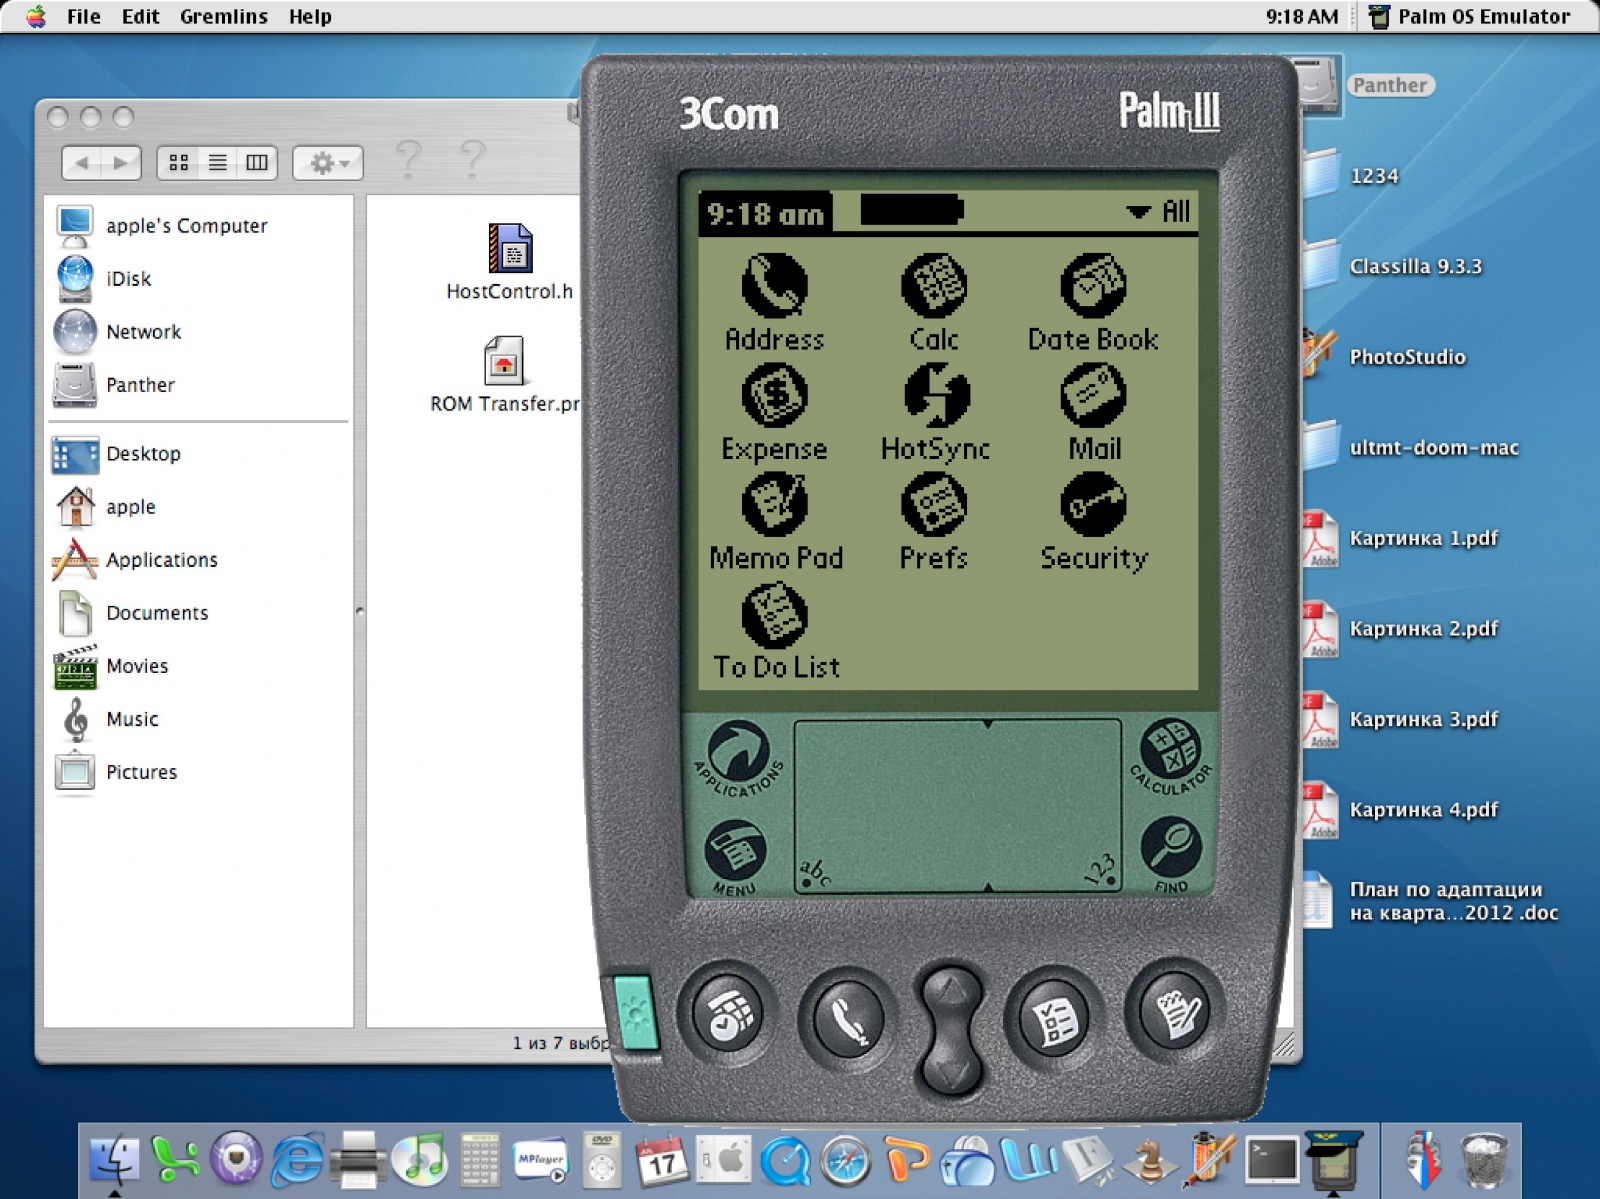Select the HostControl.h file
Viewport: 1600px width, 1199px height.
pyautogui.click(x=510, y=262)
